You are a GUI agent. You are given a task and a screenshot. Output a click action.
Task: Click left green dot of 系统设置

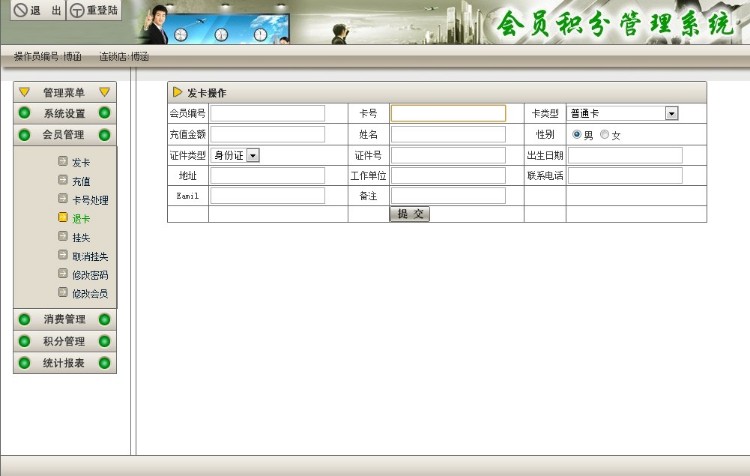[x=24, y=113]
